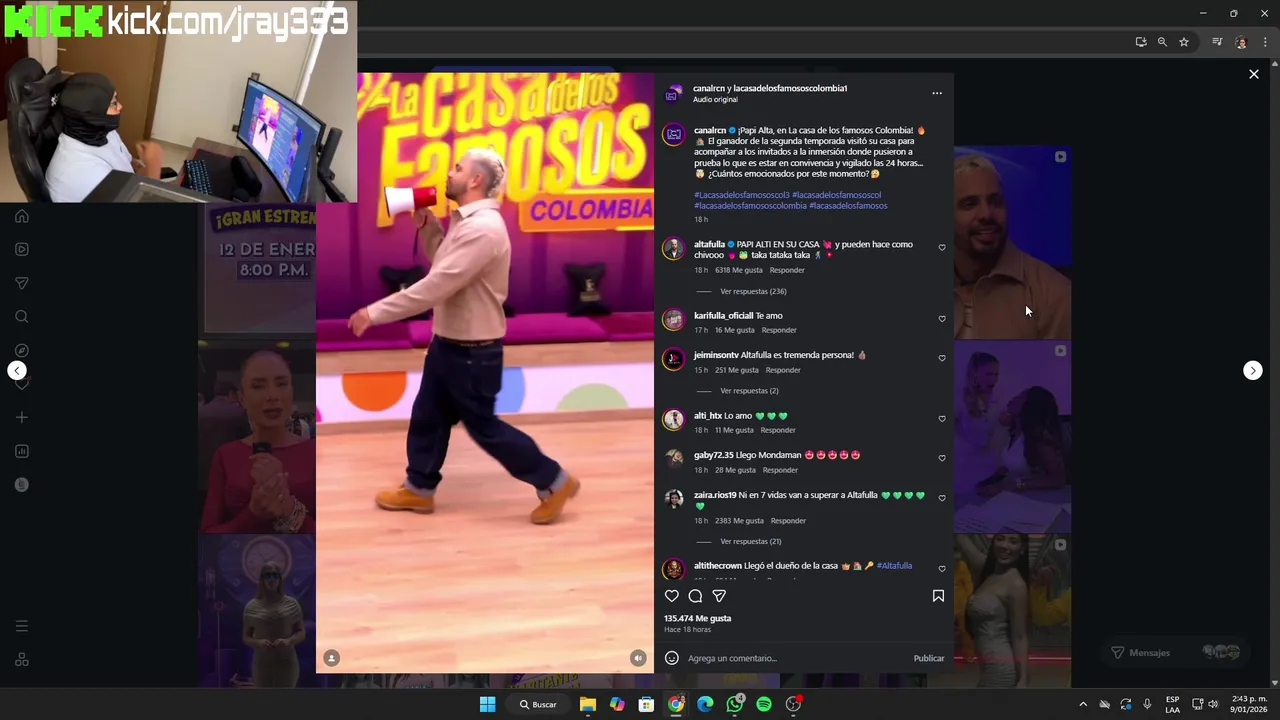Click the Publicar button
This screenshot has width=1280, height=720.
click(929, 658)
